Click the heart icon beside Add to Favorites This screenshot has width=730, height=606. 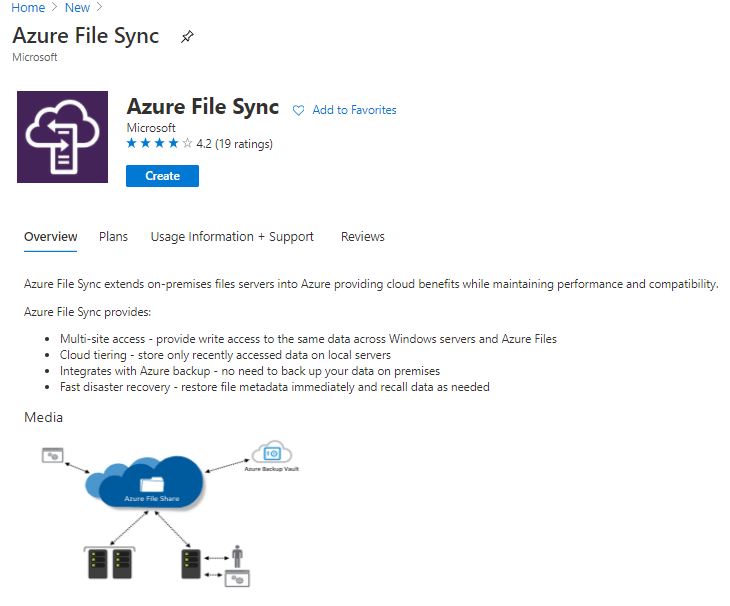click(x=298, y=110)
